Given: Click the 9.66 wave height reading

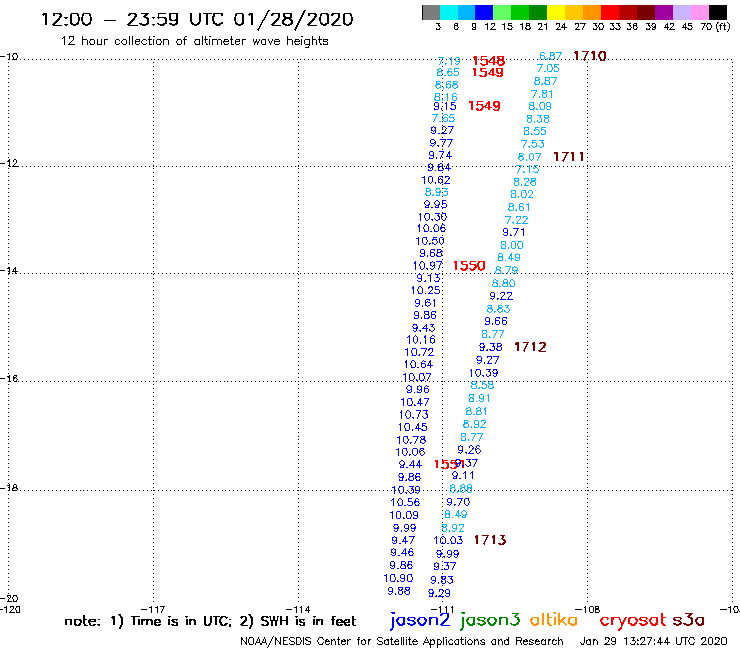Looking at the screenshot, I should [496, 321].
